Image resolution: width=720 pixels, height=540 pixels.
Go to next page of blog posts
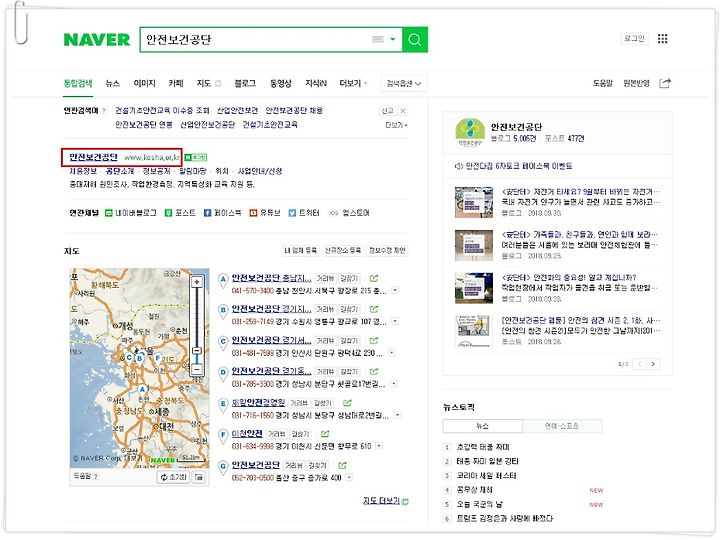click(x=653, y=364)
